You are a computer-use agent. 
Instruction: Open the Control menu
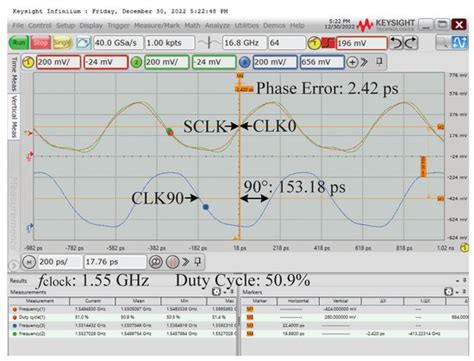click(x=40, y=25)
